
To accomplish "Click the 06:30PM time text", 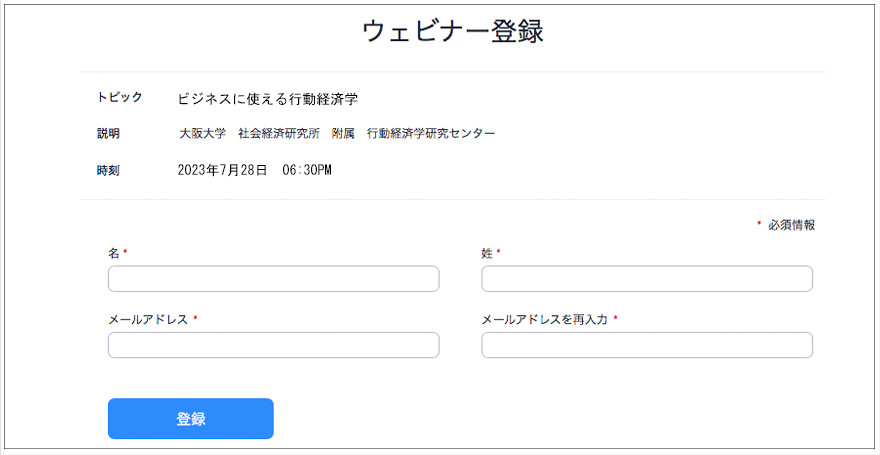I will (306, 170).
